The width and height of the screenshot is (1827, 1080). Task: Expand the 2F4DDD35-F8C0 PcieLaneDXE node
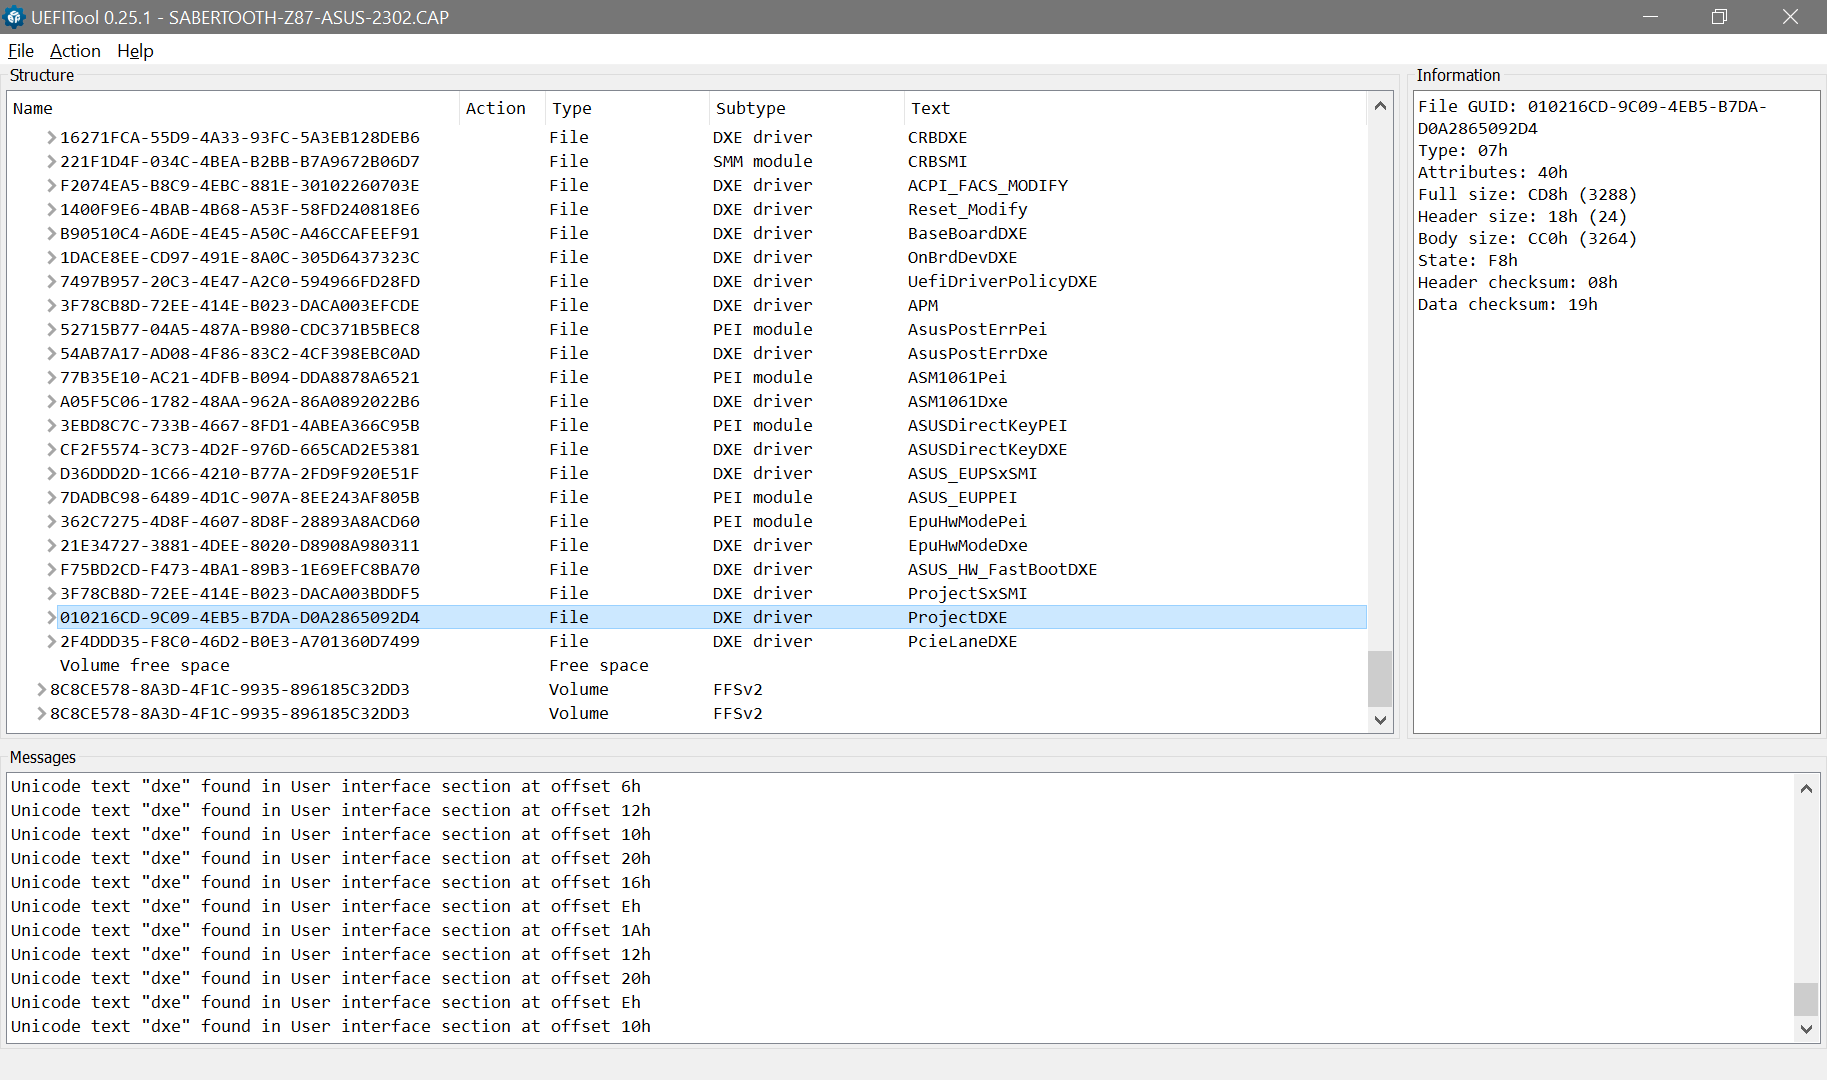51,641
